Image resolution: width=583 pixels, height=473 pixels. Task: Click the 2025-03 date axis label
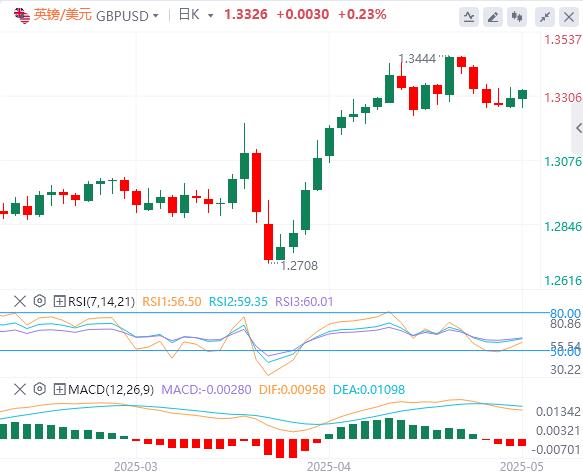pyautogui.click(x=136, y=466)
